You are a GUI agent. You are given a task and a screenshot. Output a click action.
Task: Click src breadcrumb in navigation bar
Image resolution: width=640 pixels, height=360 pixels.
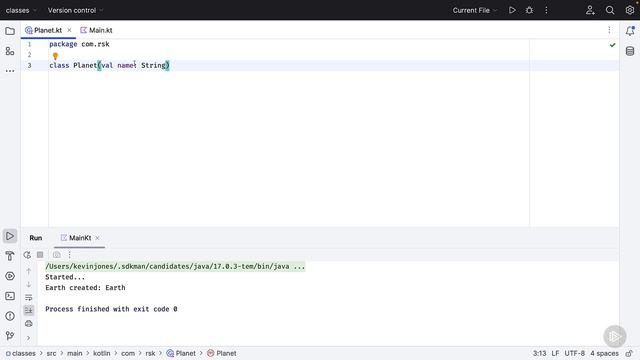click(51, 353)
